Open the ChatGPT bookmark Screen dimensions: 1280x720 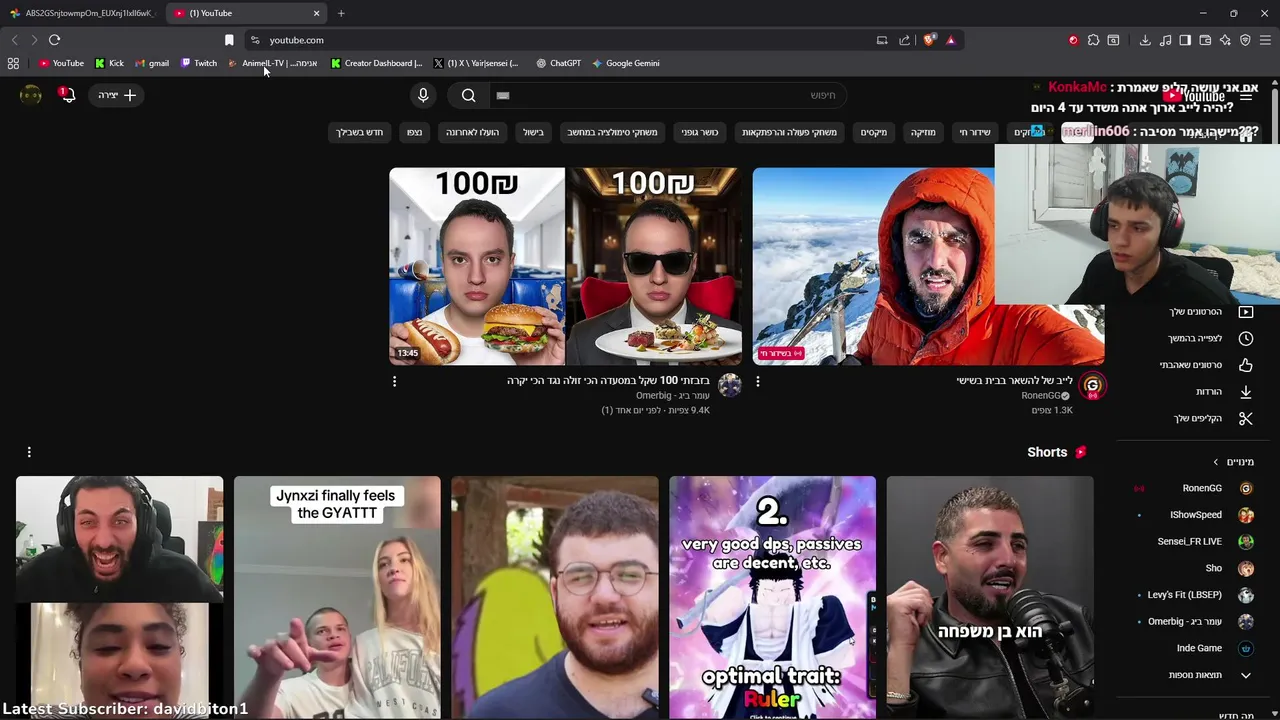click(558, 63)
